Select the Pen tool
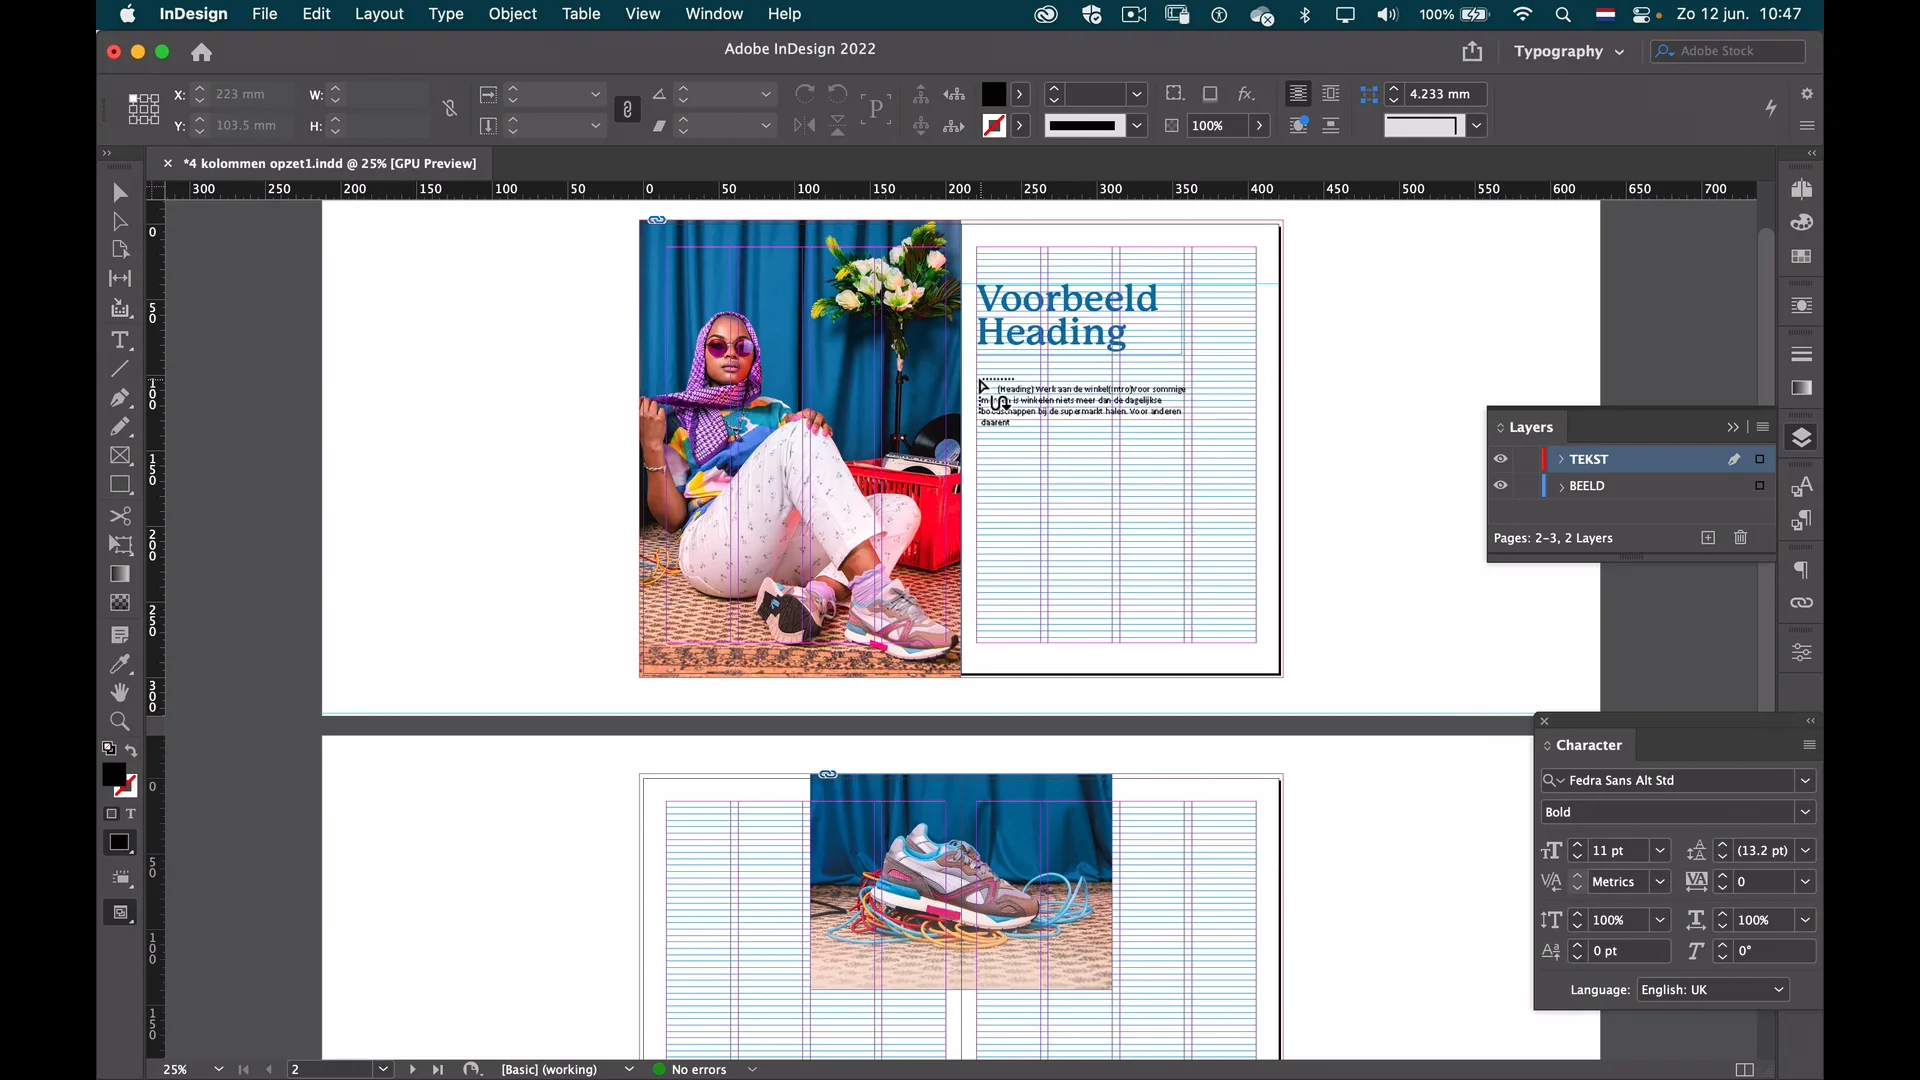1920x1080 pixels. point(120,398)
